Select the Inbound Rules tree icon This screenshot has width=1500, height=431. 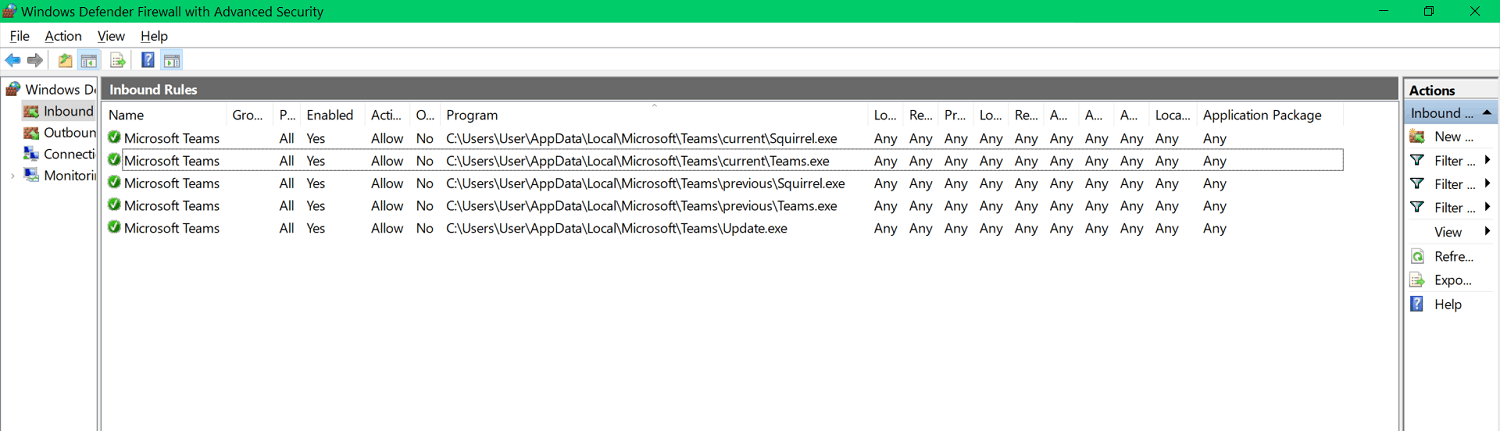[x=32, y=111]
